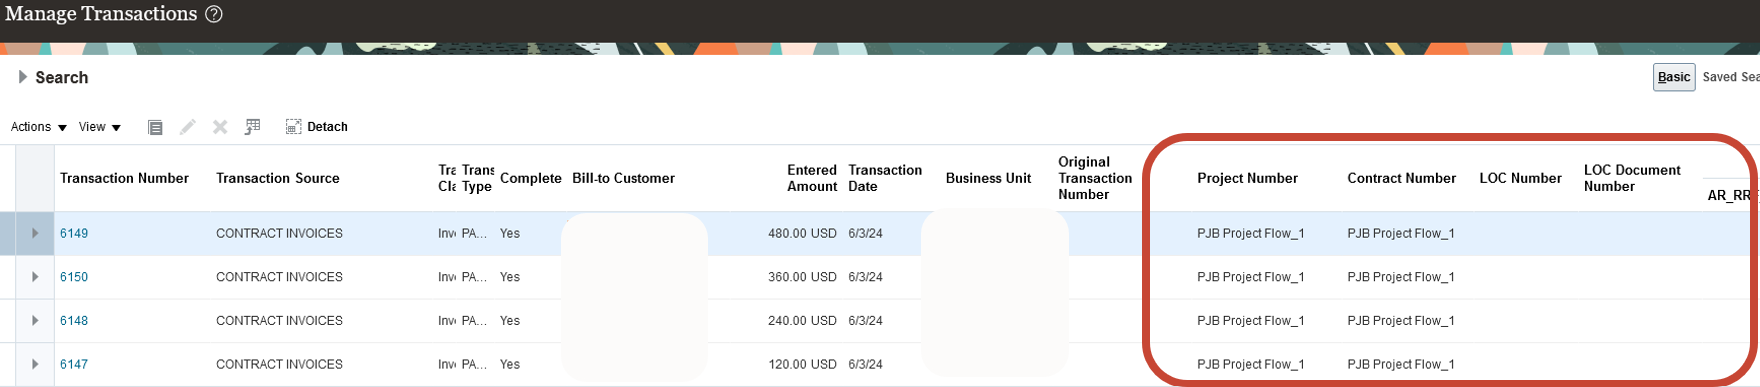The image size is (1760, 387).
Task: Open transaction 6147 link
Action: tap(74, 365)
